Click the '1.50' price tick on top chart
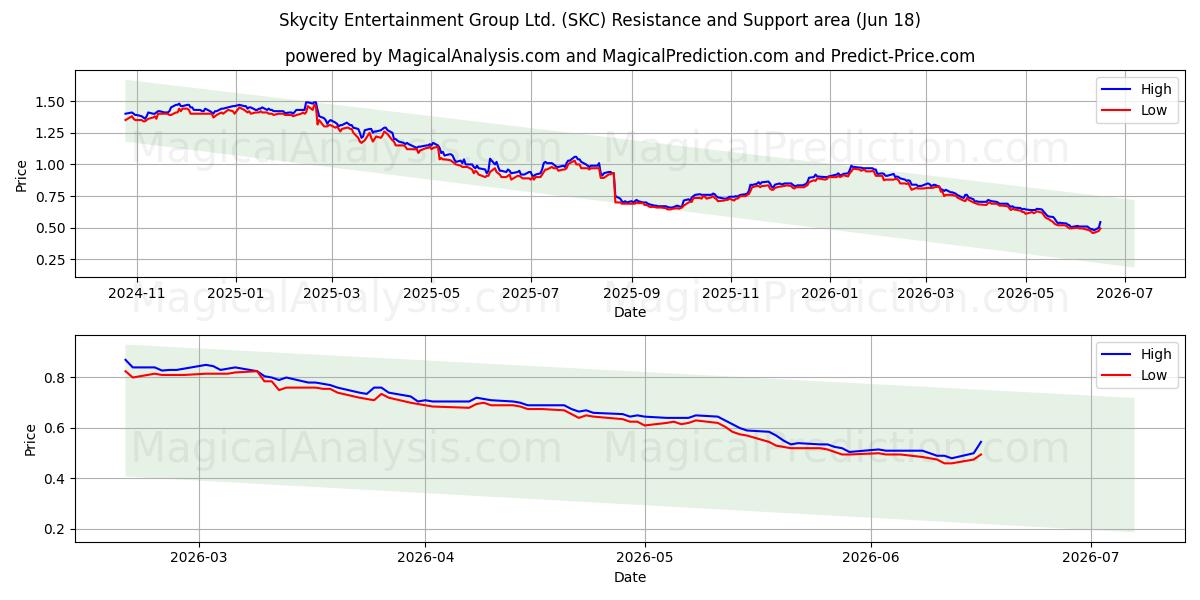The height and width of the screenshot is (600, 1200). (x=52, y=102)
